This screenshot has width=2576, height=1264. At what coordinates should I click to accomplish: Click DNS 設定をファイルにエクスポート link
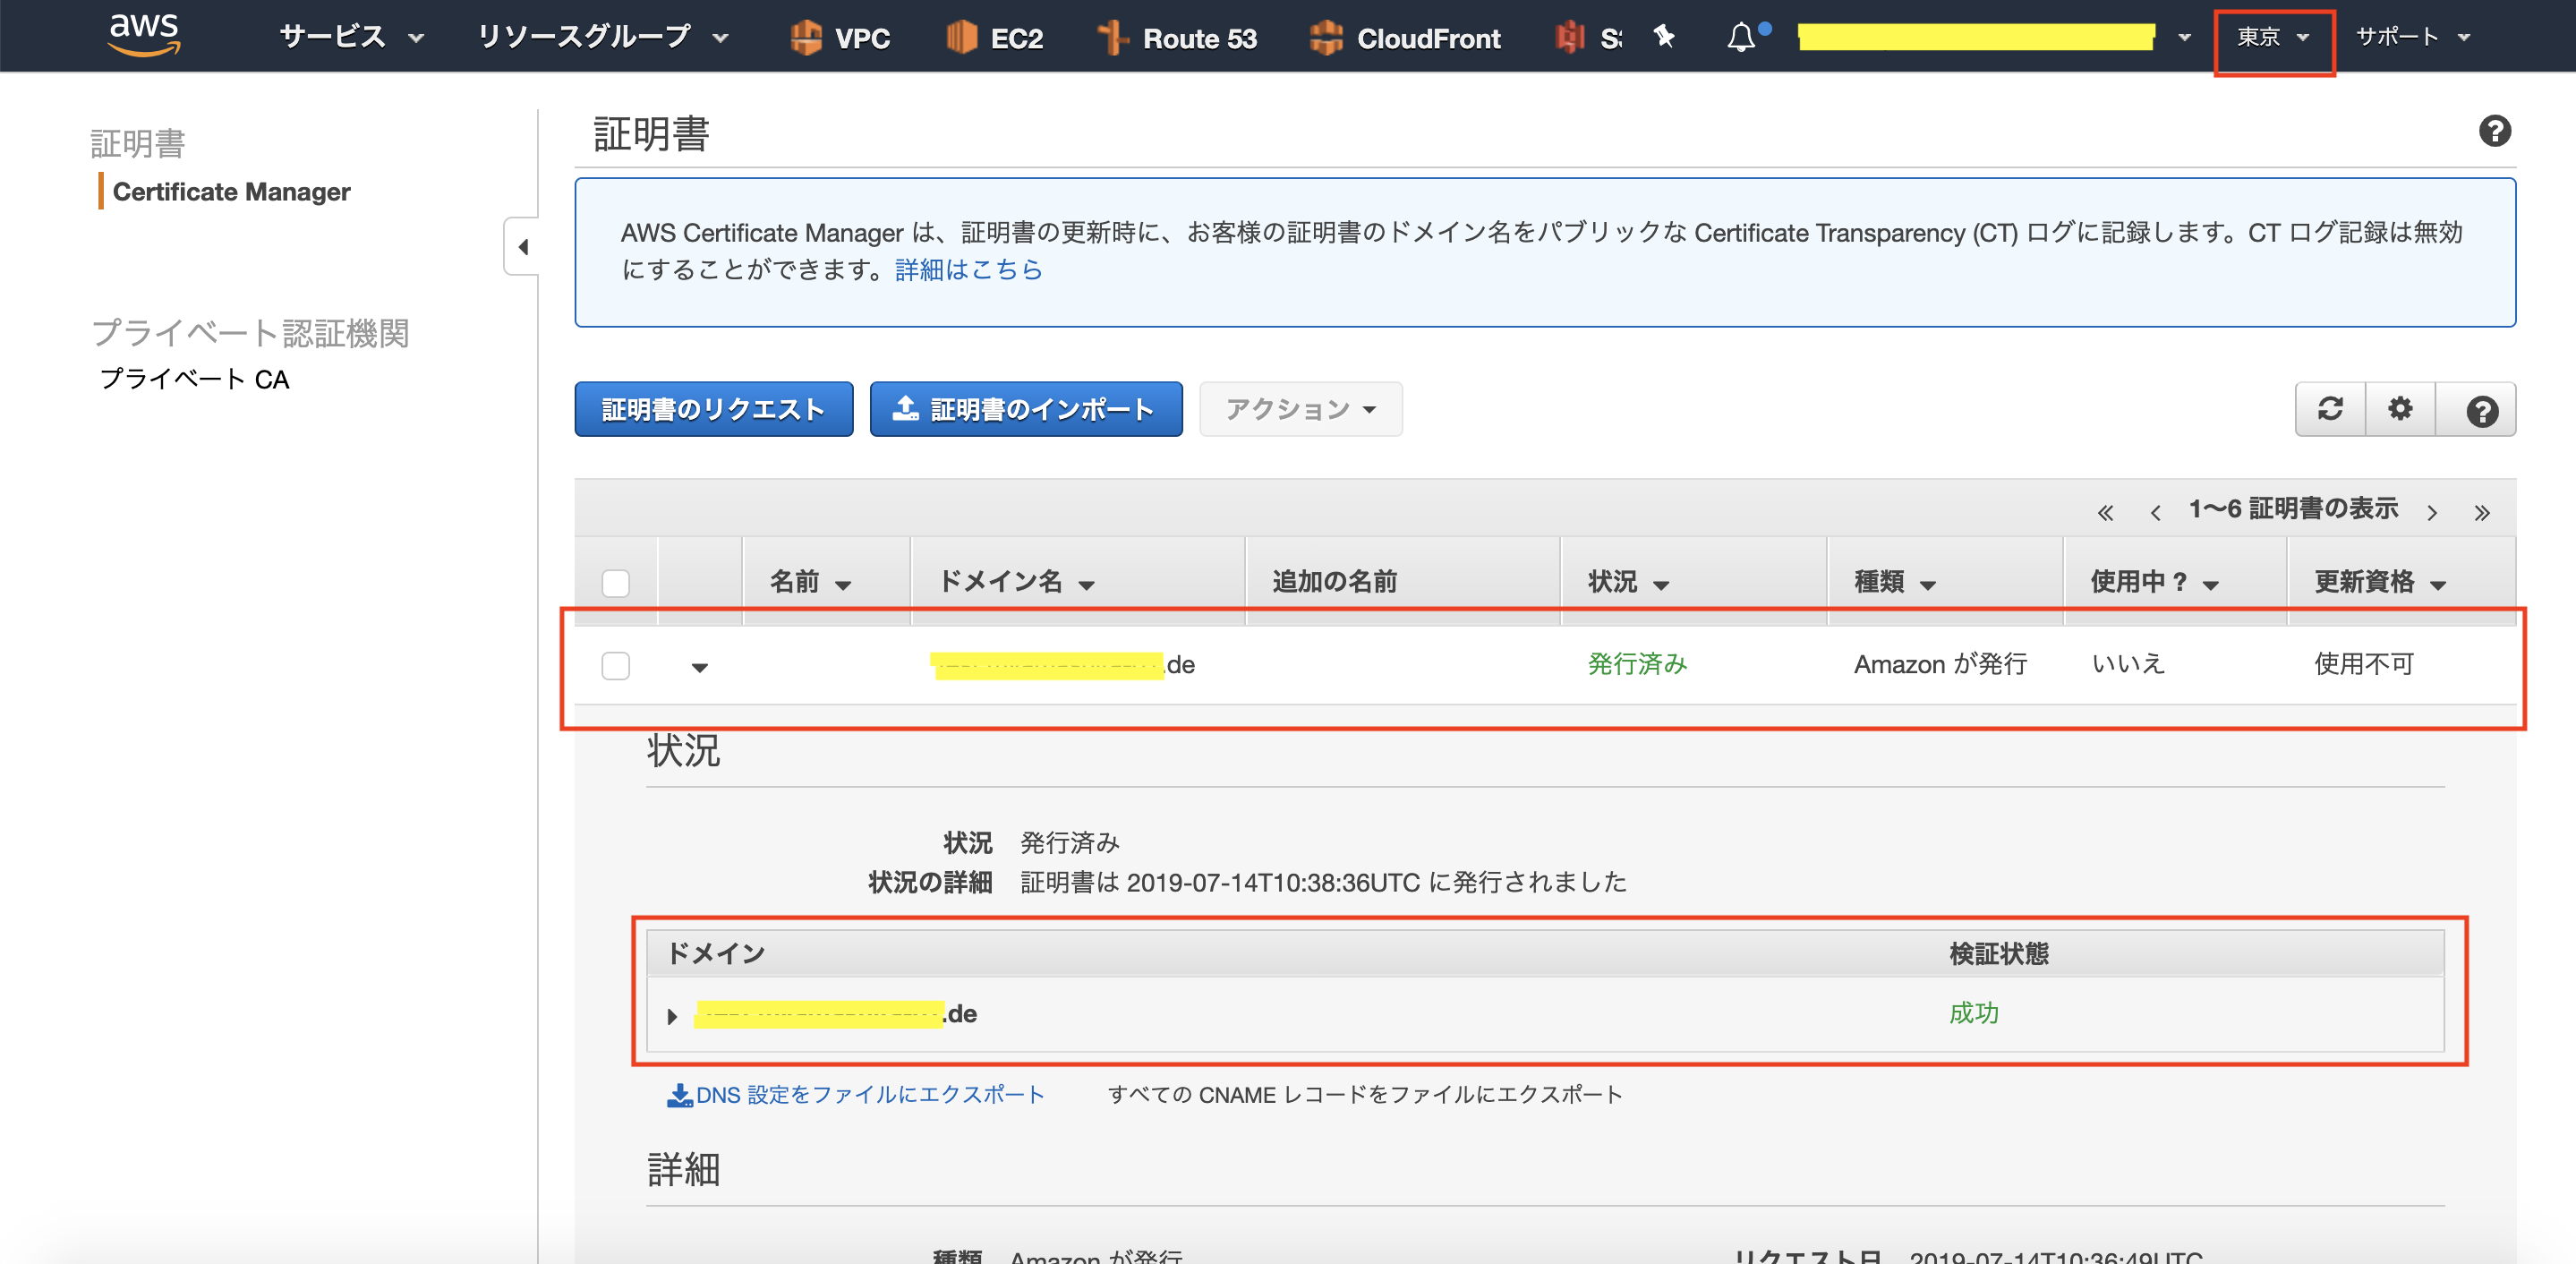pyautogui.click(x=856, y=1095)
